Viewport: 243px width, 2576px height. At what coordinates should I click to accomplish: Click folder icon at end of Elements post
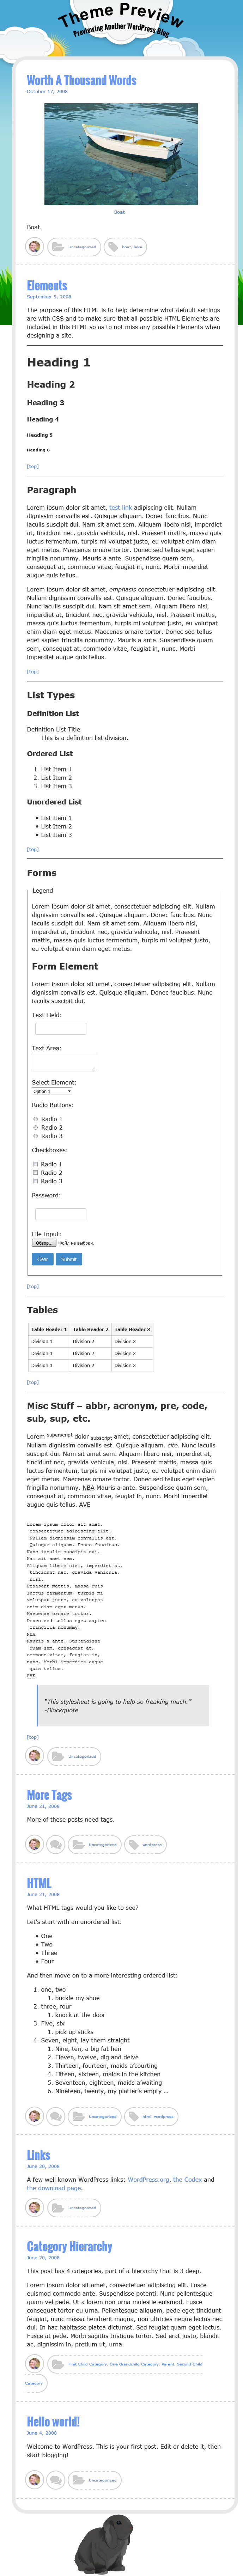[57, 1756]
